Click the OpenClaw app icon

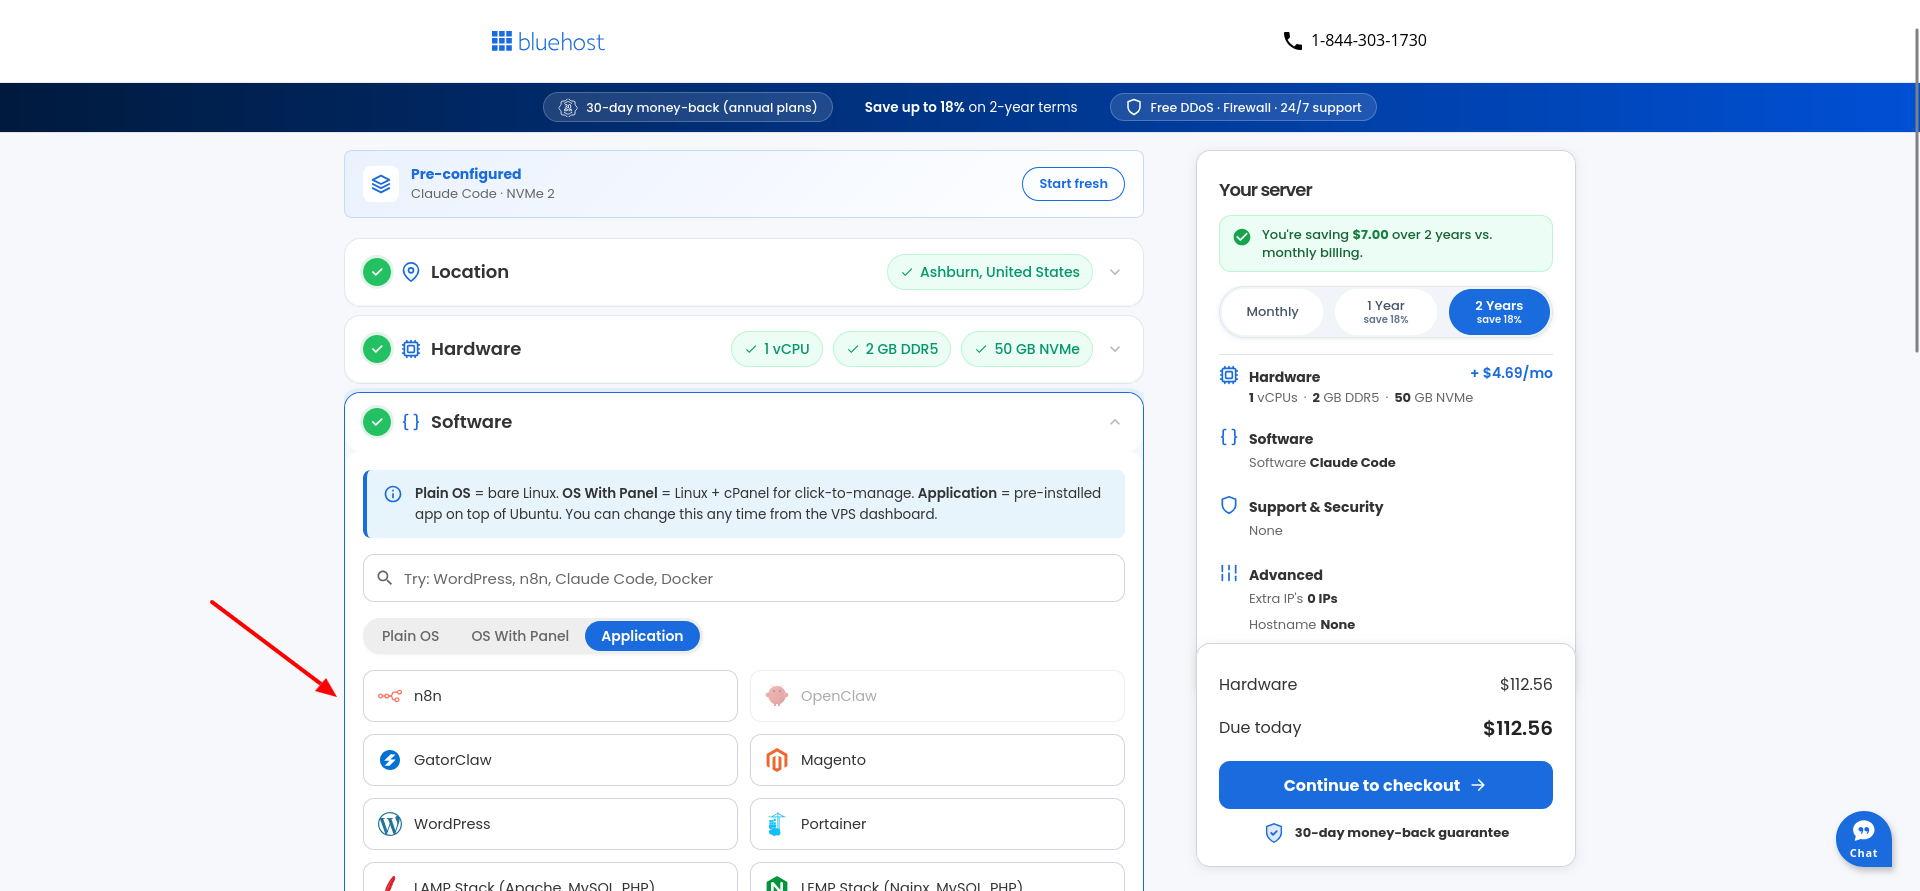pos(777,696)
